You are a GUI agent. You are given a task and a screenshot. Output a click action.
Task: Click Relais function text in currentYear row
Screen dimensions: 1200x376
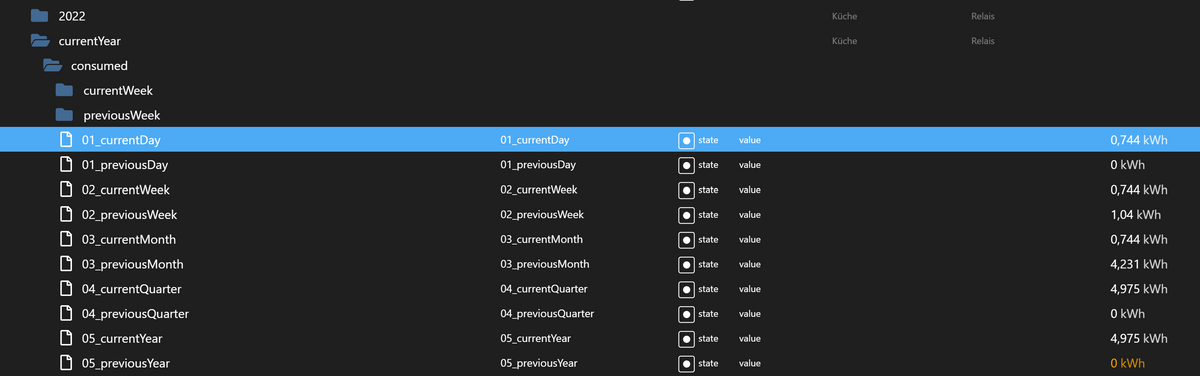[982, 41]
